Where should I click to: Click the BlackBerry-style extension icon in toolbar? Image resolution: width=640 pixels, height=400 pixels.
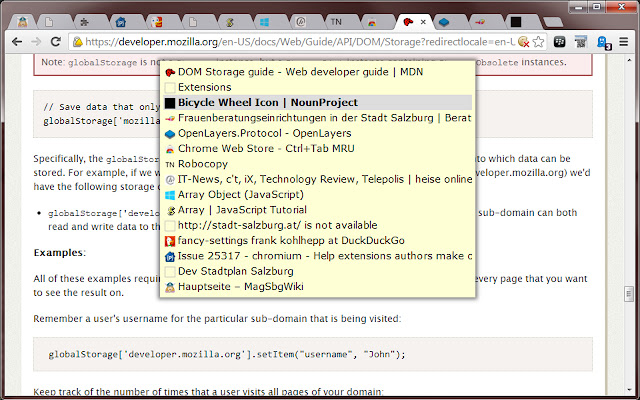pyautogui.click(x=560, y=42)
